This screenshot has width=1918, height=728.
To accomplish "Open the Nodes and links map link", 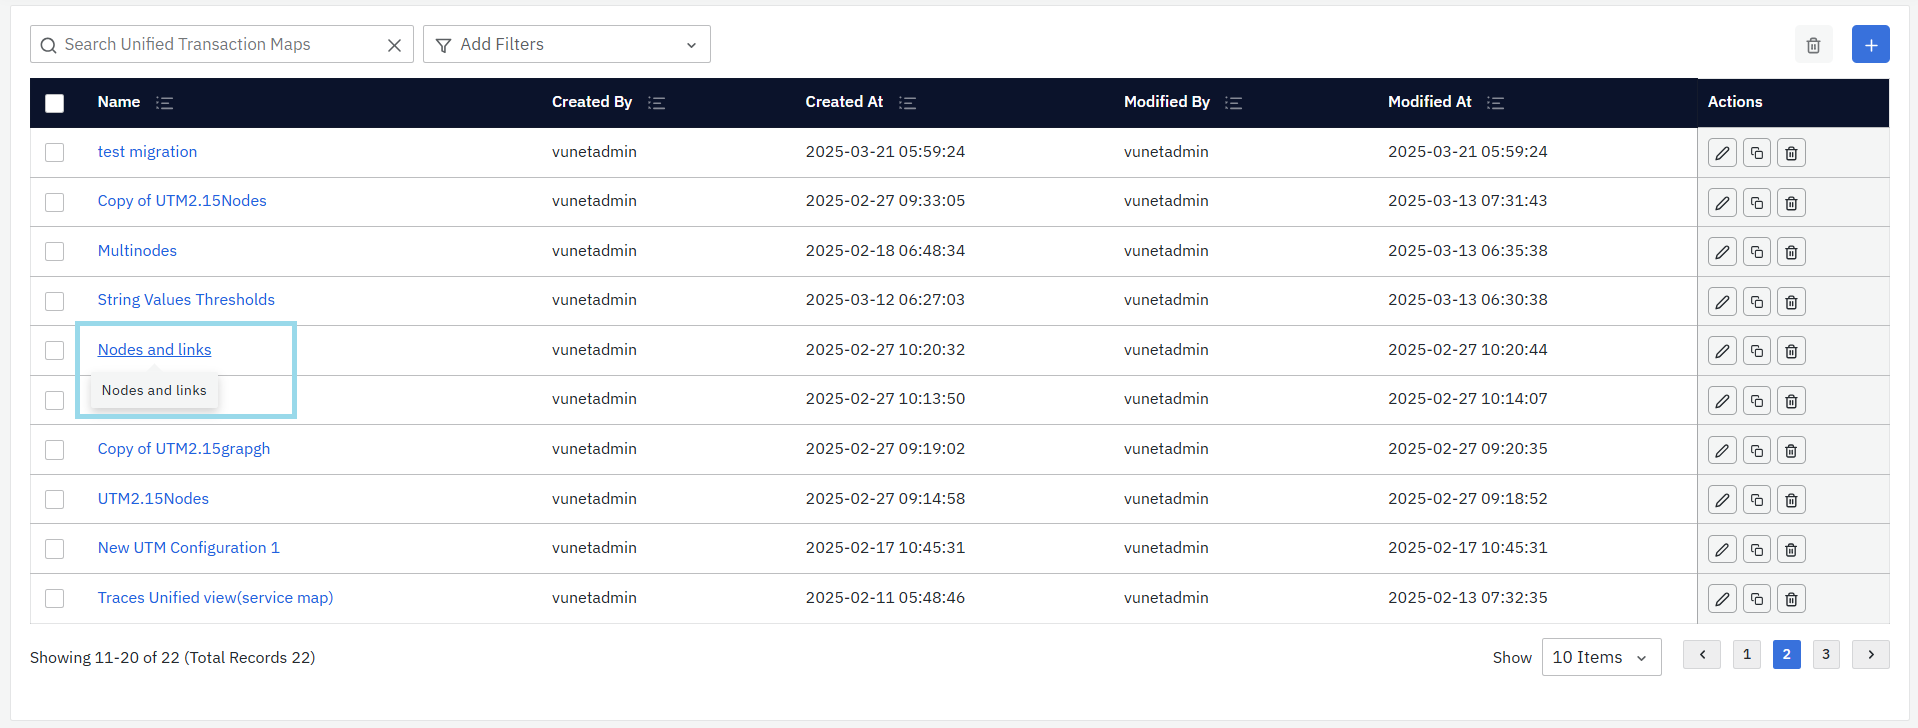I will [154, 350].
